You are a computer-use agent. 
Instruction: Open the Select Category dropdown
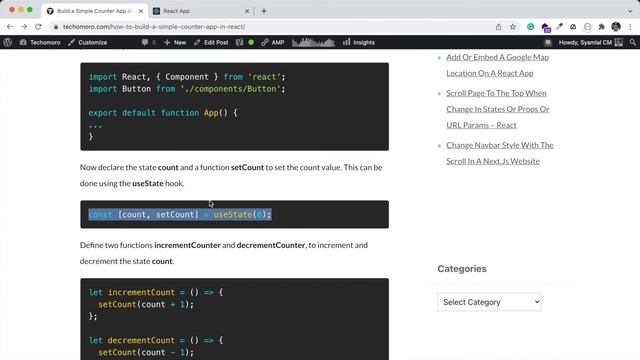(489, 302)
